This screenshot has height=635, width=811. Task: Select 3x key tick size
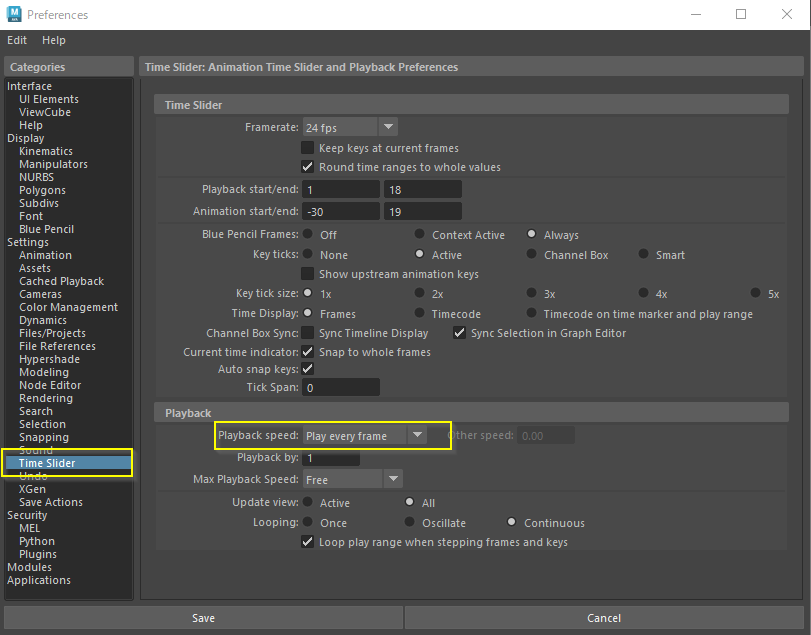(x=532, y=294)
